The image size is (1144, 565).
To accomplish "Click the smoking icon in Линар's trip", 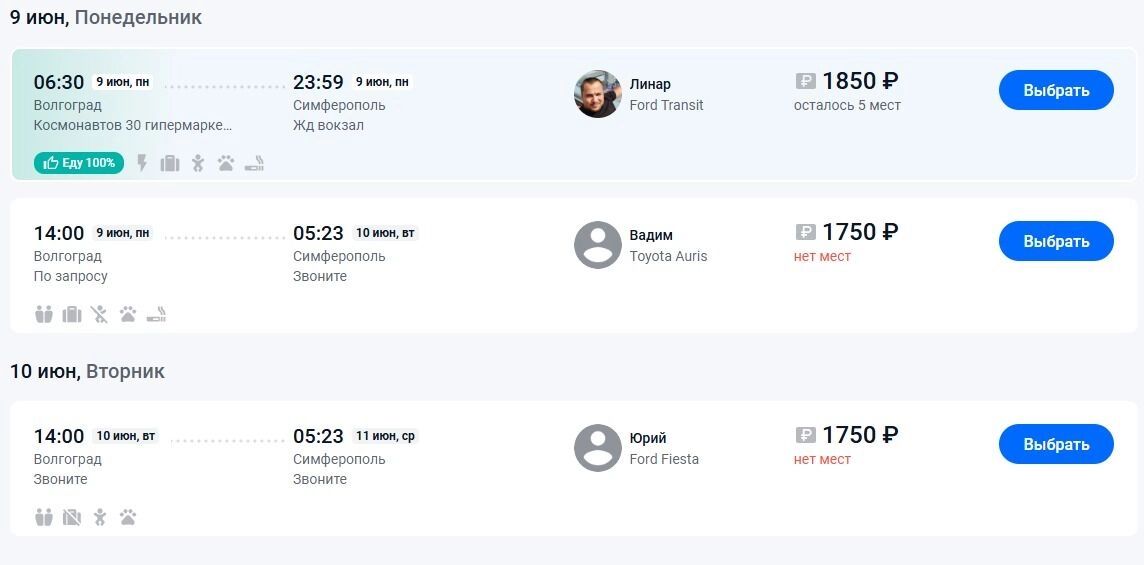I will [x=255, y=163].
